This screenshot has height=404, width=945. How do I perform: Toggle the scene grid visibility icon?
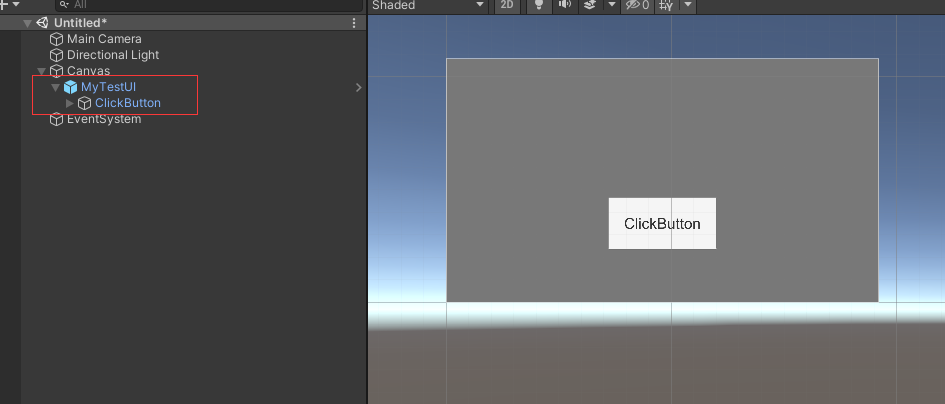click(666, 5)
